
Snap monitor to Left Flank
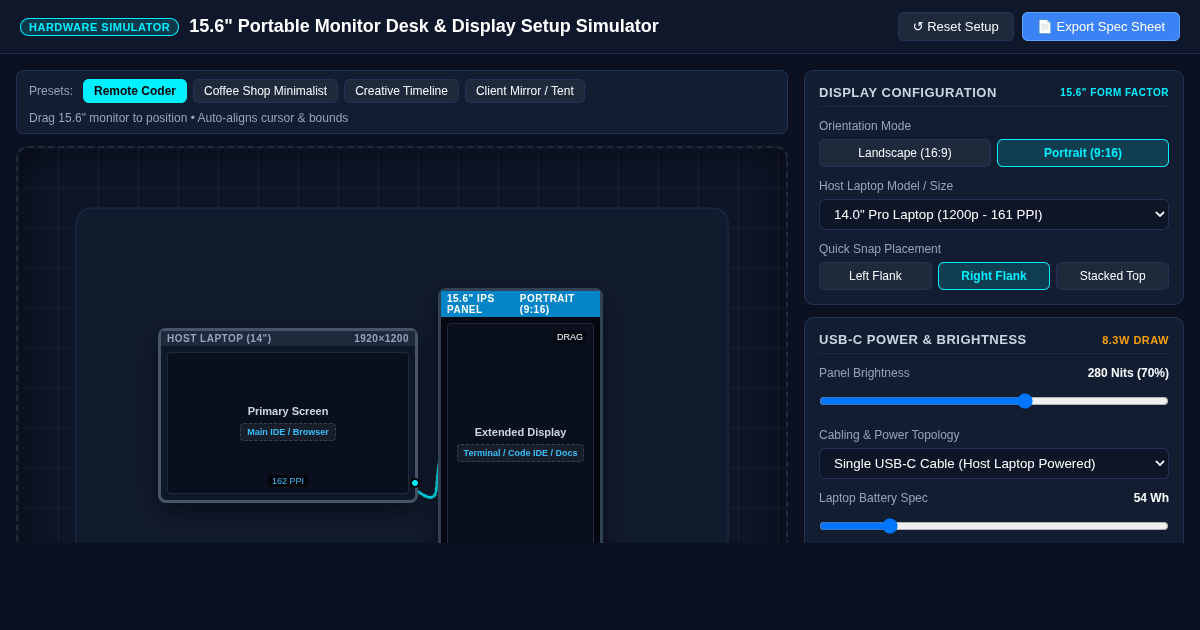(x=875, y=276)
